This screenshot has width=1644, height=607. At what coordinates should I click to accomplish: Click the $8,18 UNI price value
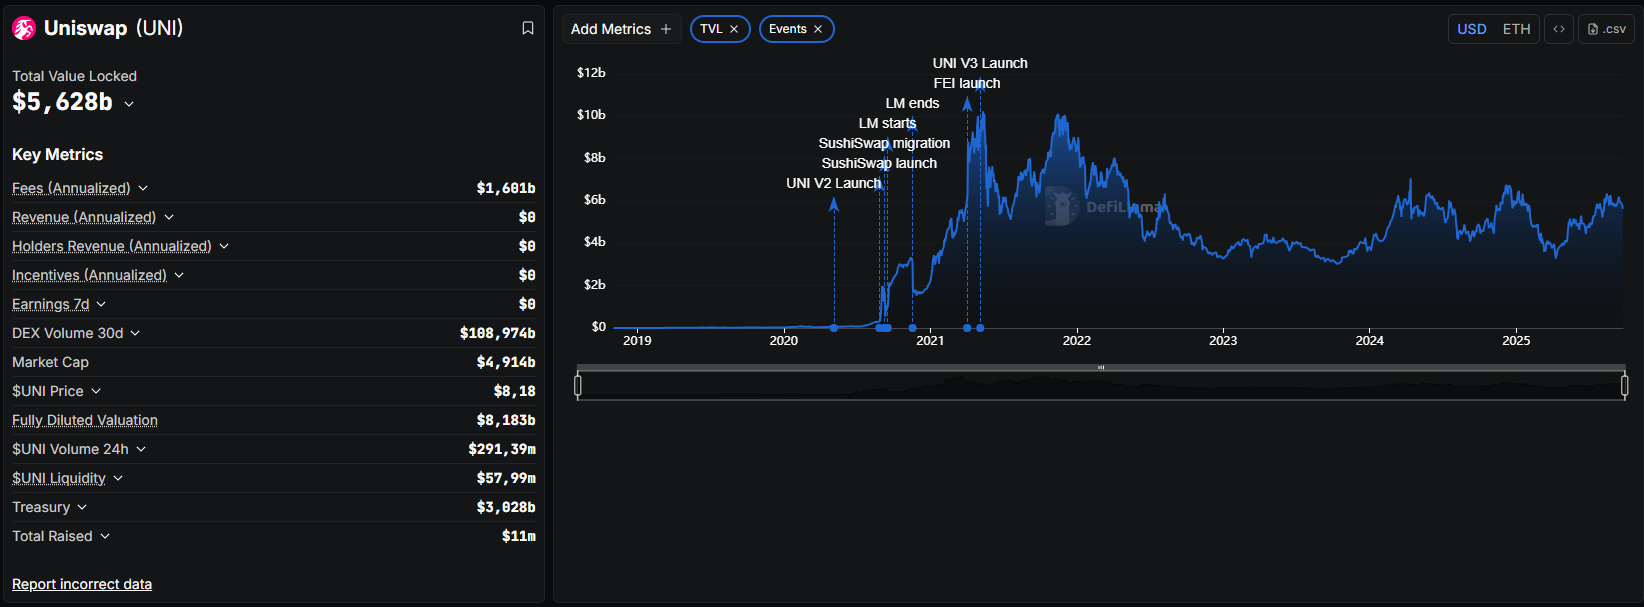514,391
